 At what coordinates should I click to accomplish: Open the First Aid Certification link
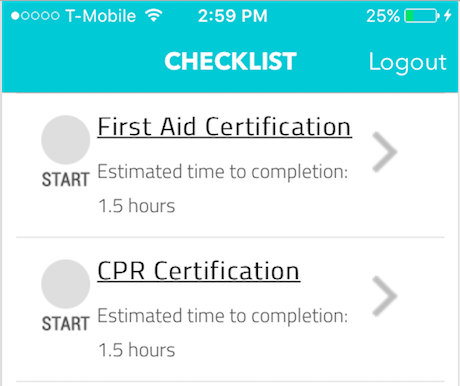click(x=225, y=127)
